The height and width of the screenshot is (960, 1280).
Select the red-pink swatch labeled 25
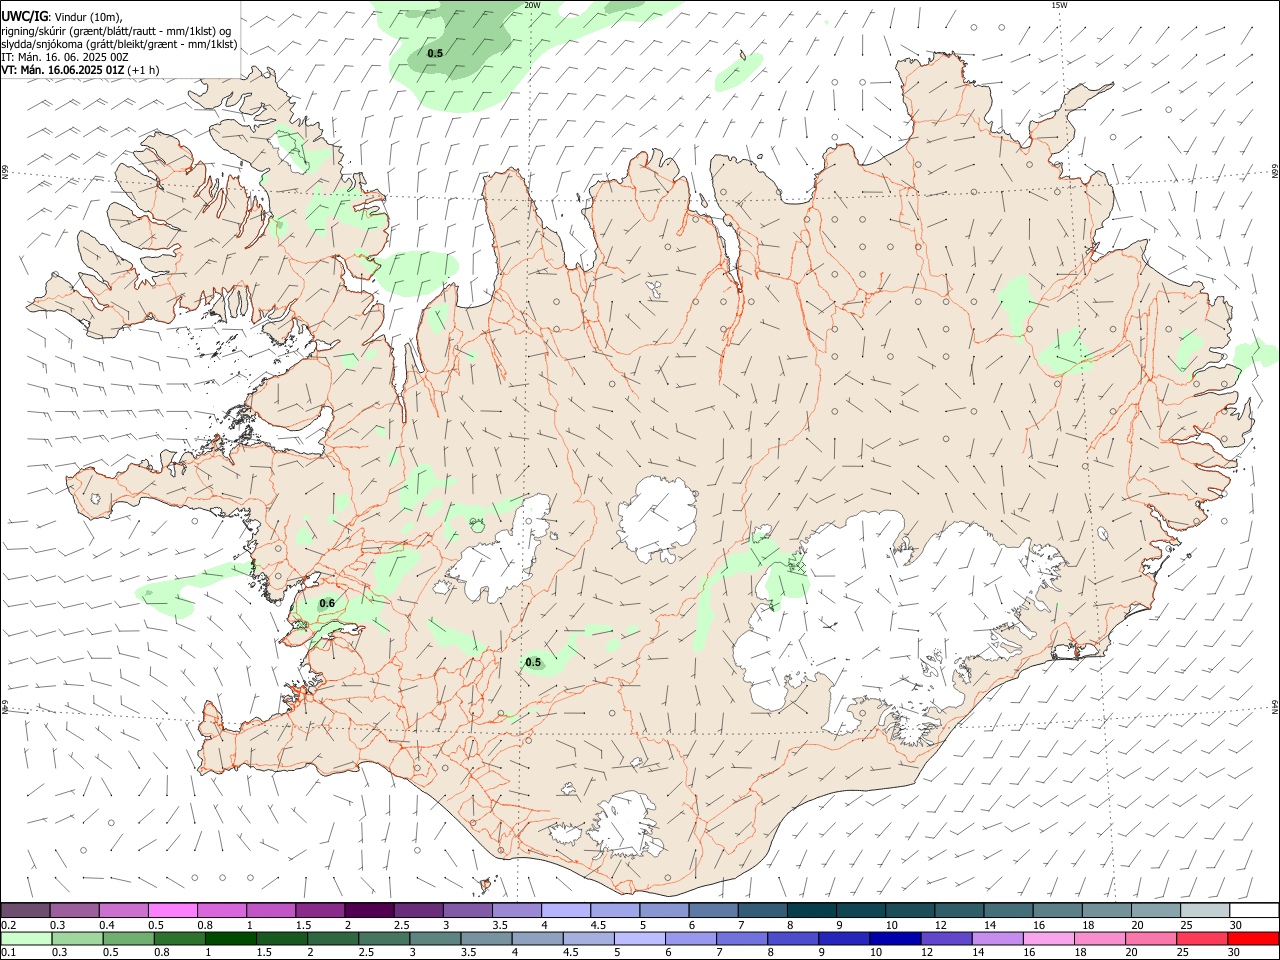[x=1202, y=938]
